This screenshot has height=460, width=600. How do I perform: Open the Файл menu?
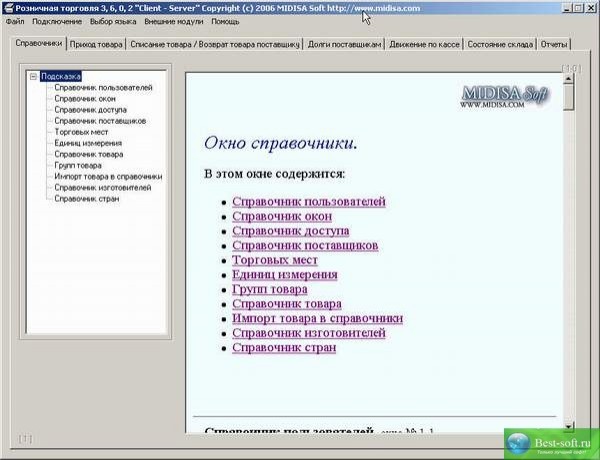click(15, 21)
